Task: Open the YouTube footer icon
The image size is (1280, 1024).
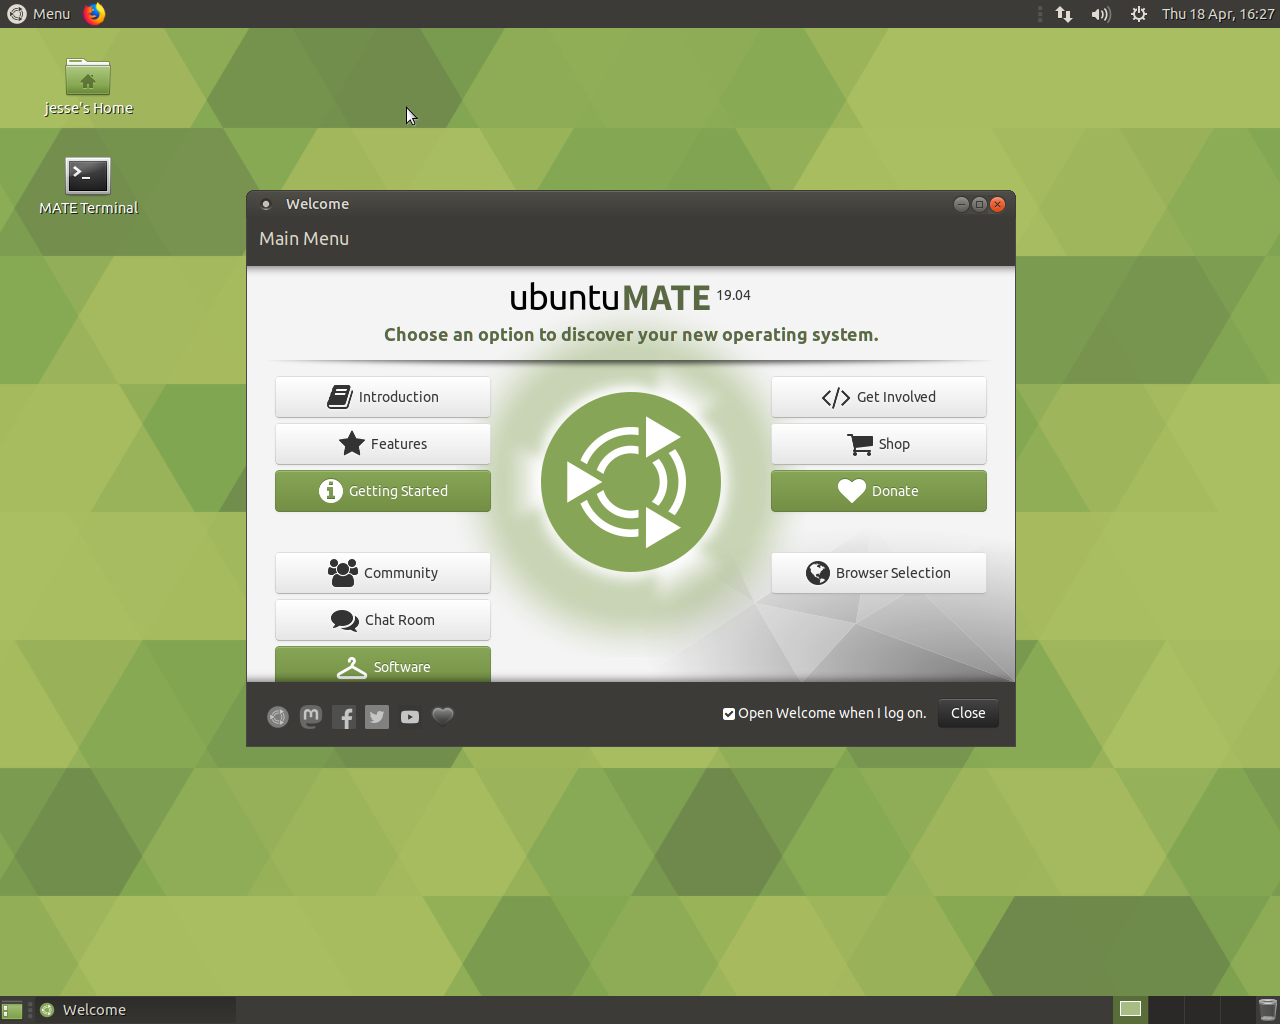Action: [410, 717]
